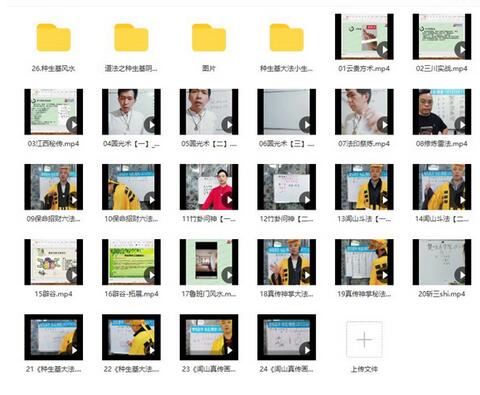Click the play icon on 20斩三shi.mp4
The image size is (480, 395).
(461, 275)
